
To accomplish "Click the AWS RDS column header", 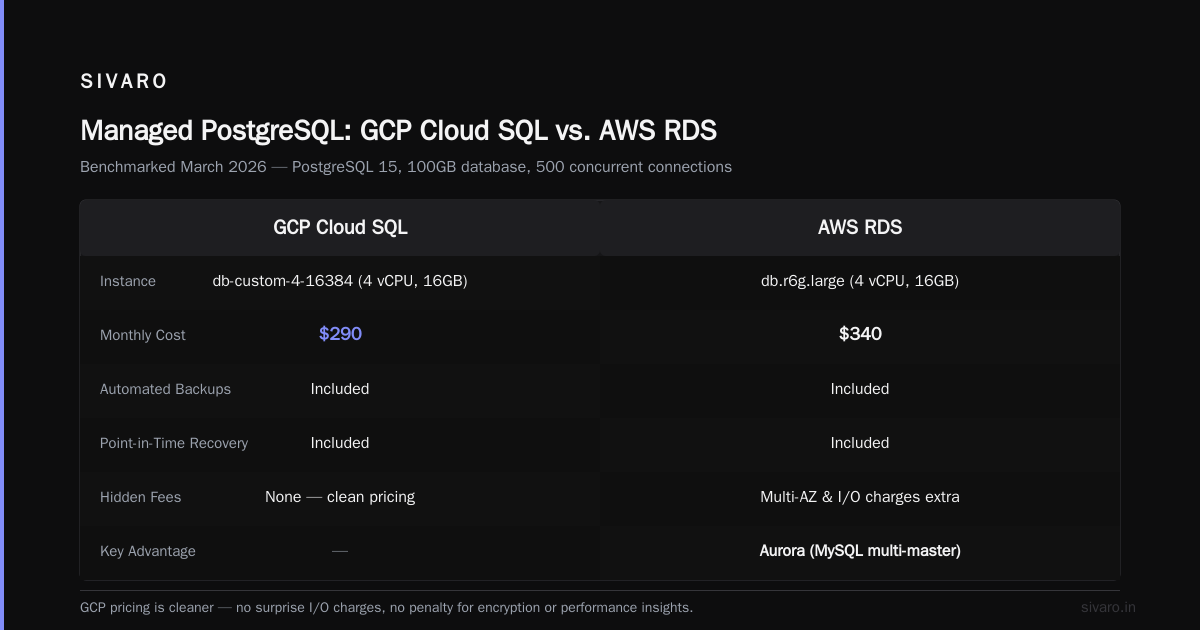I will coord(860,227).
